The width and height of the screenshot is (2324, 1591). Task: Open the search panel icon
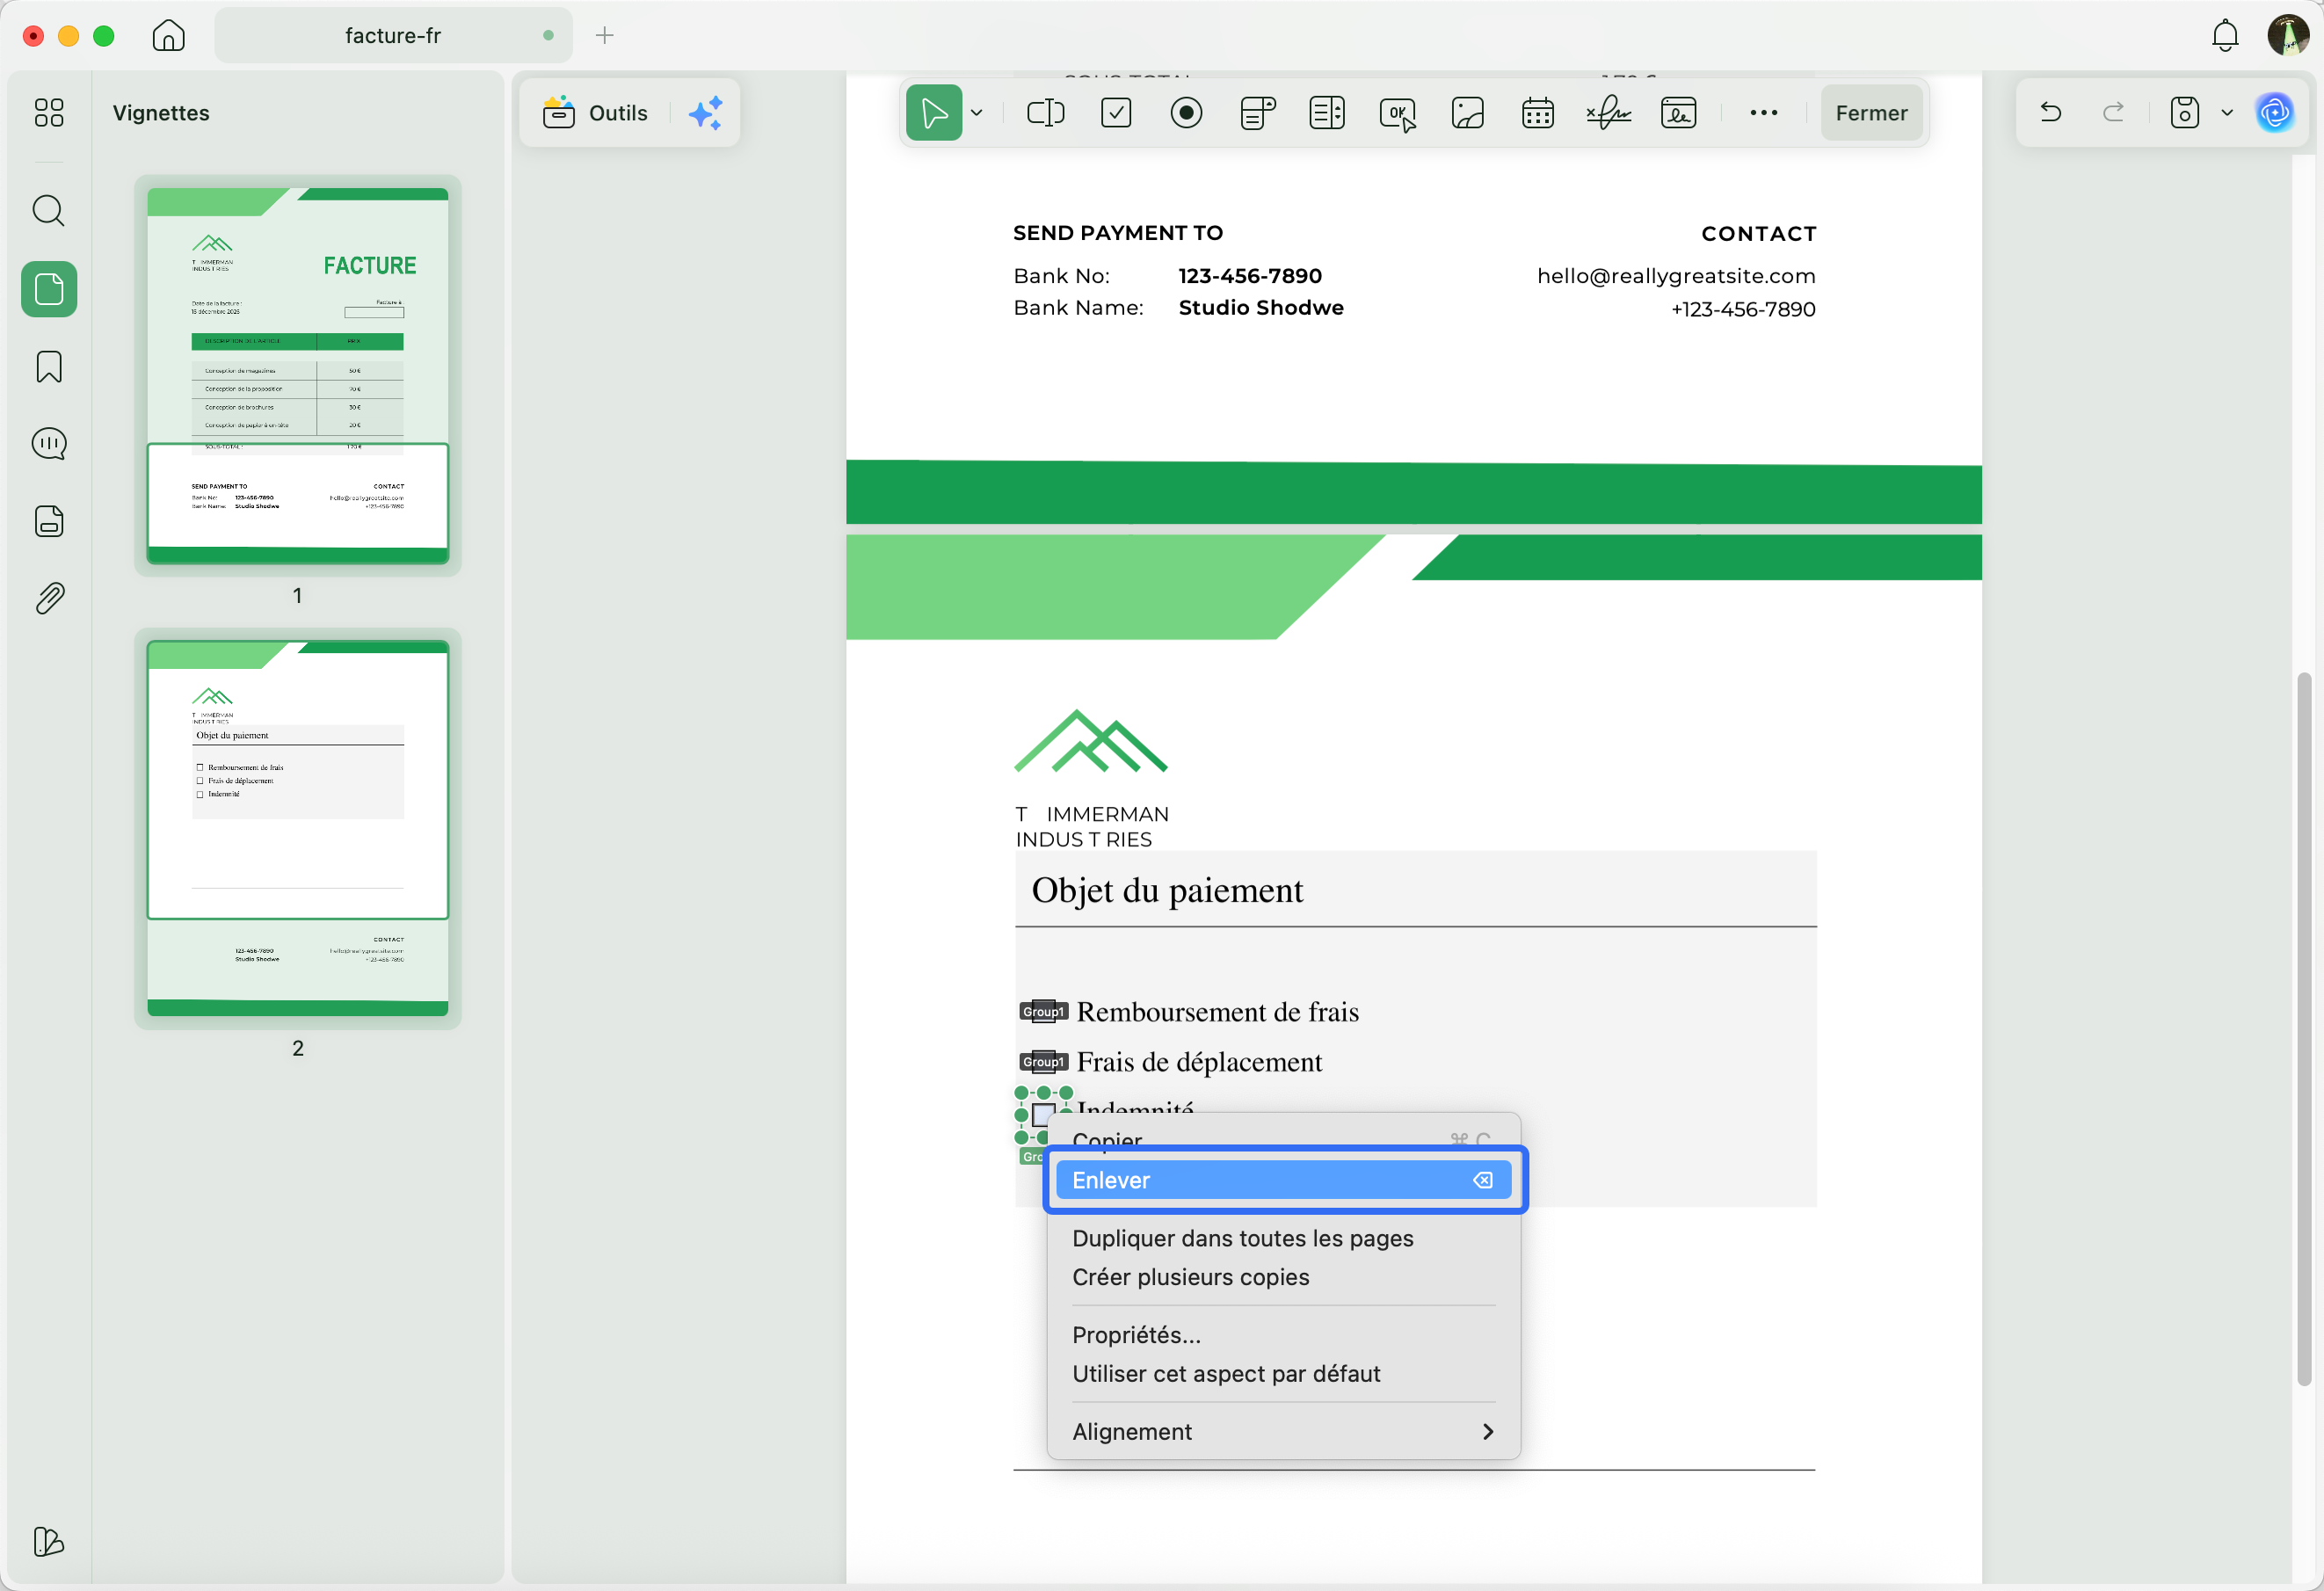tap(49, 210)
